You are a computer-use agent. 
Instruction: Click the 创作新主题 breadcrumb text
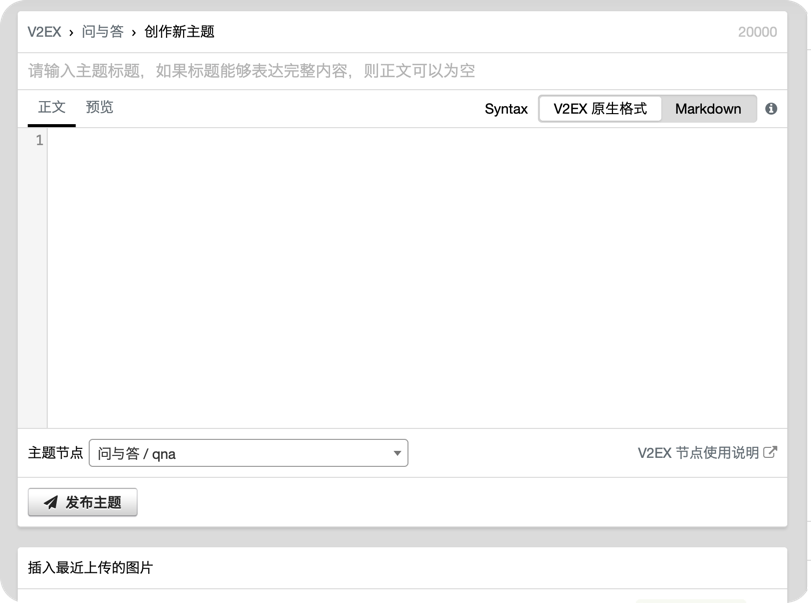[179, 32]
